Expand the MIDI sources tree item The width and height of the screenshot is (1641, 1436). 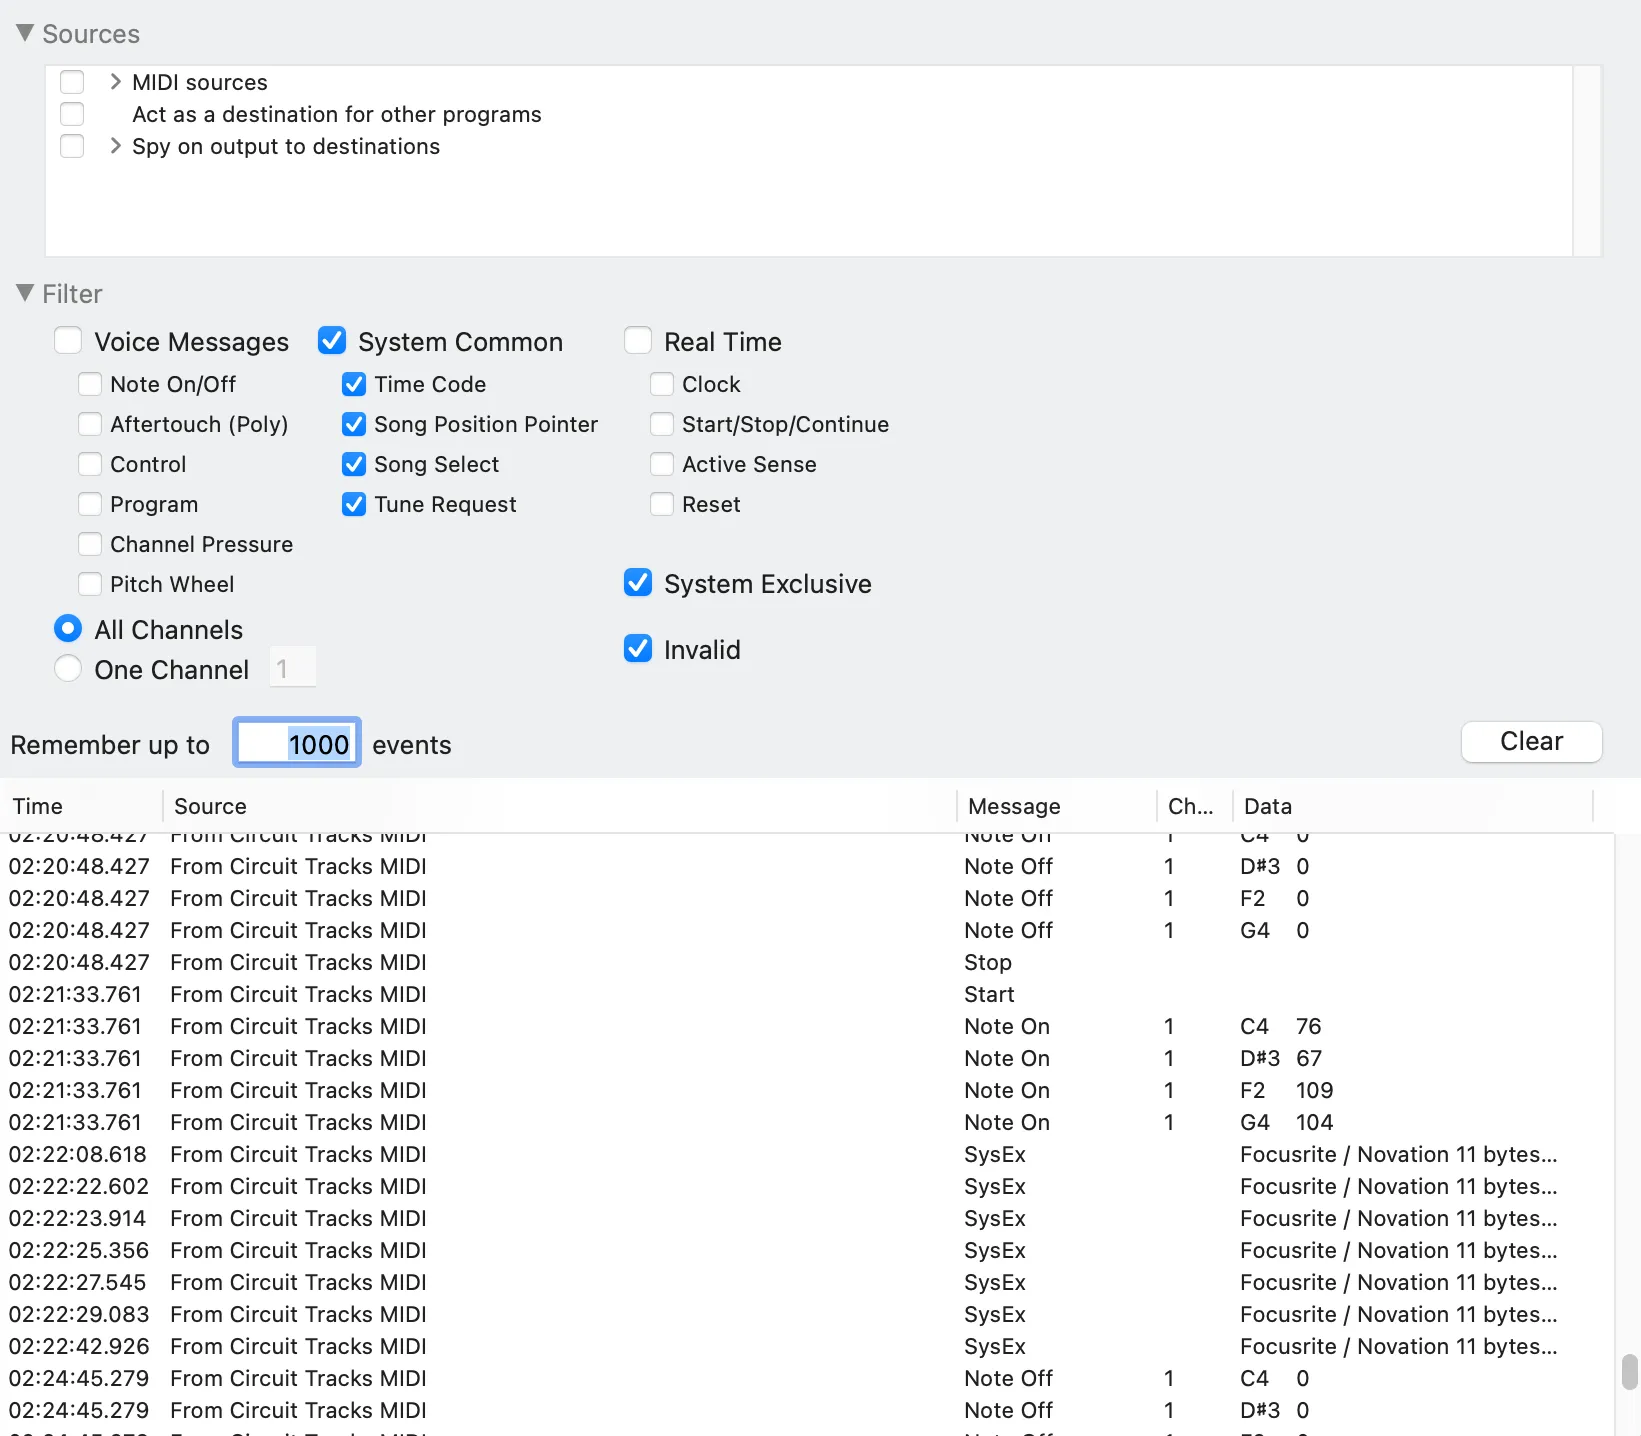[115, 82]
